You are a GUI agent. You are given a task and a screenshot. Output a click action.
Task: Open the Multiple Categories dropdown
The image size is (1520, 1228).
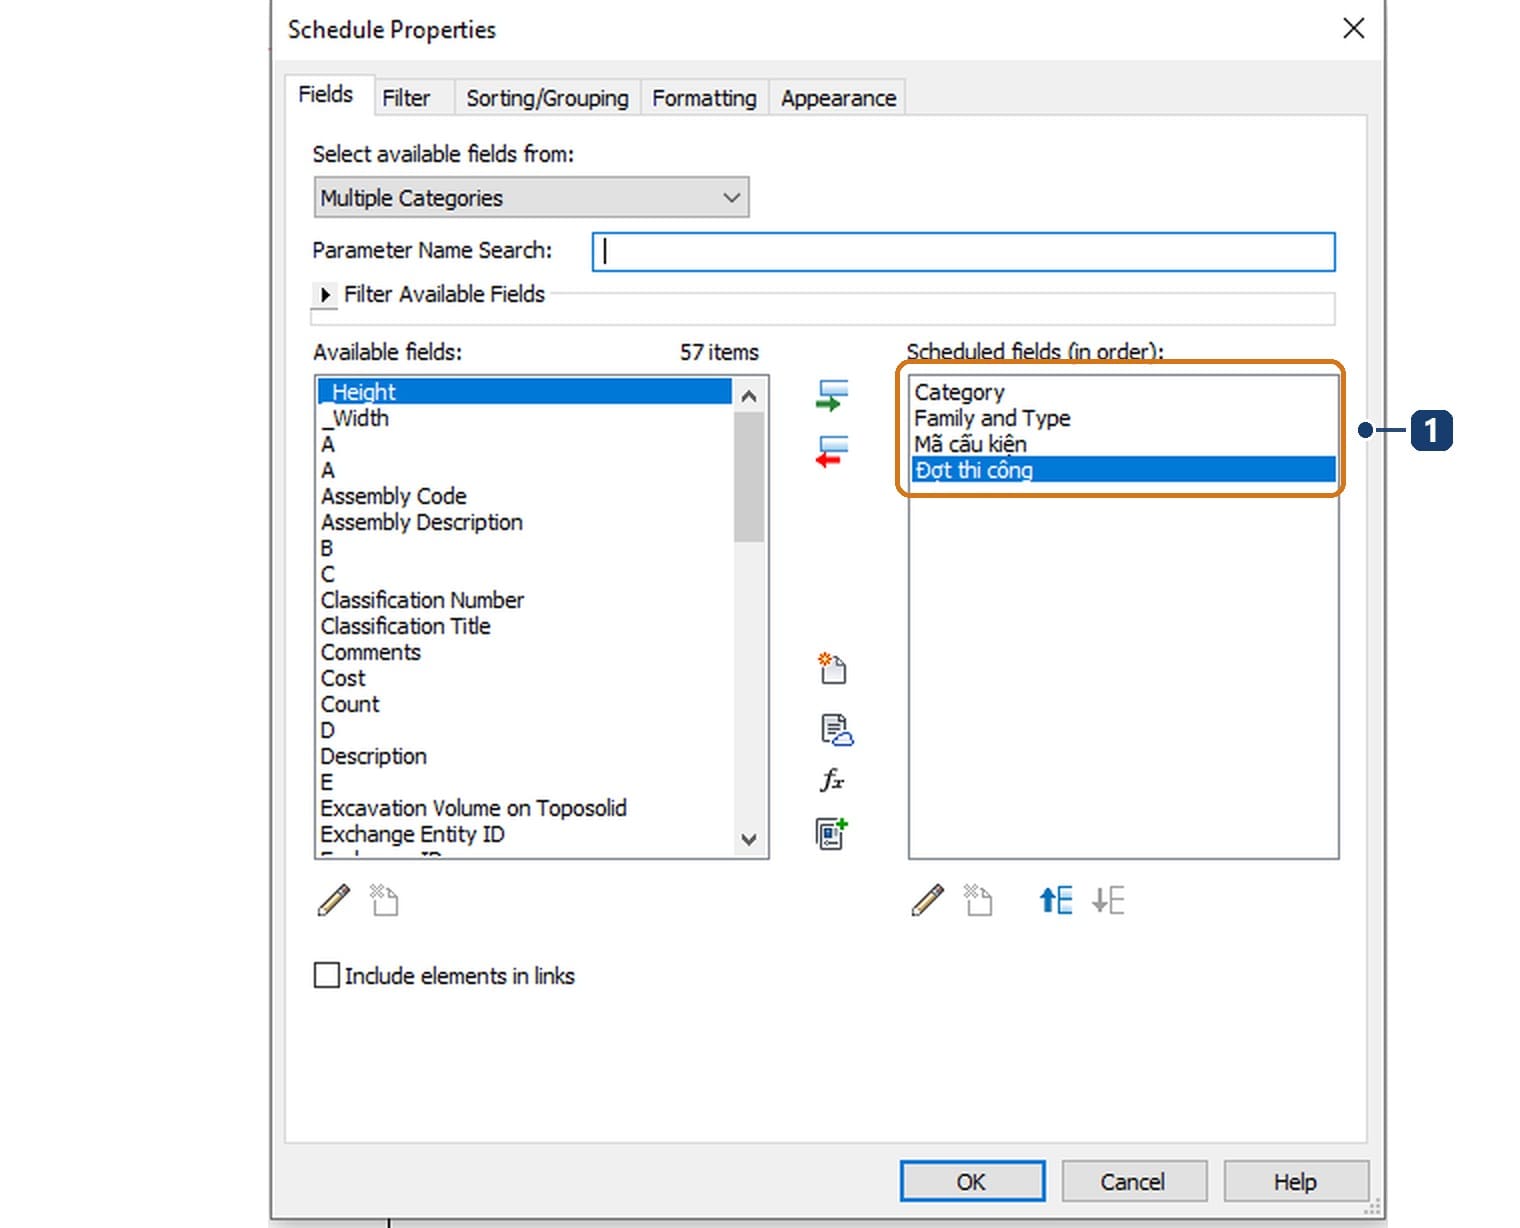click(531, 198)
